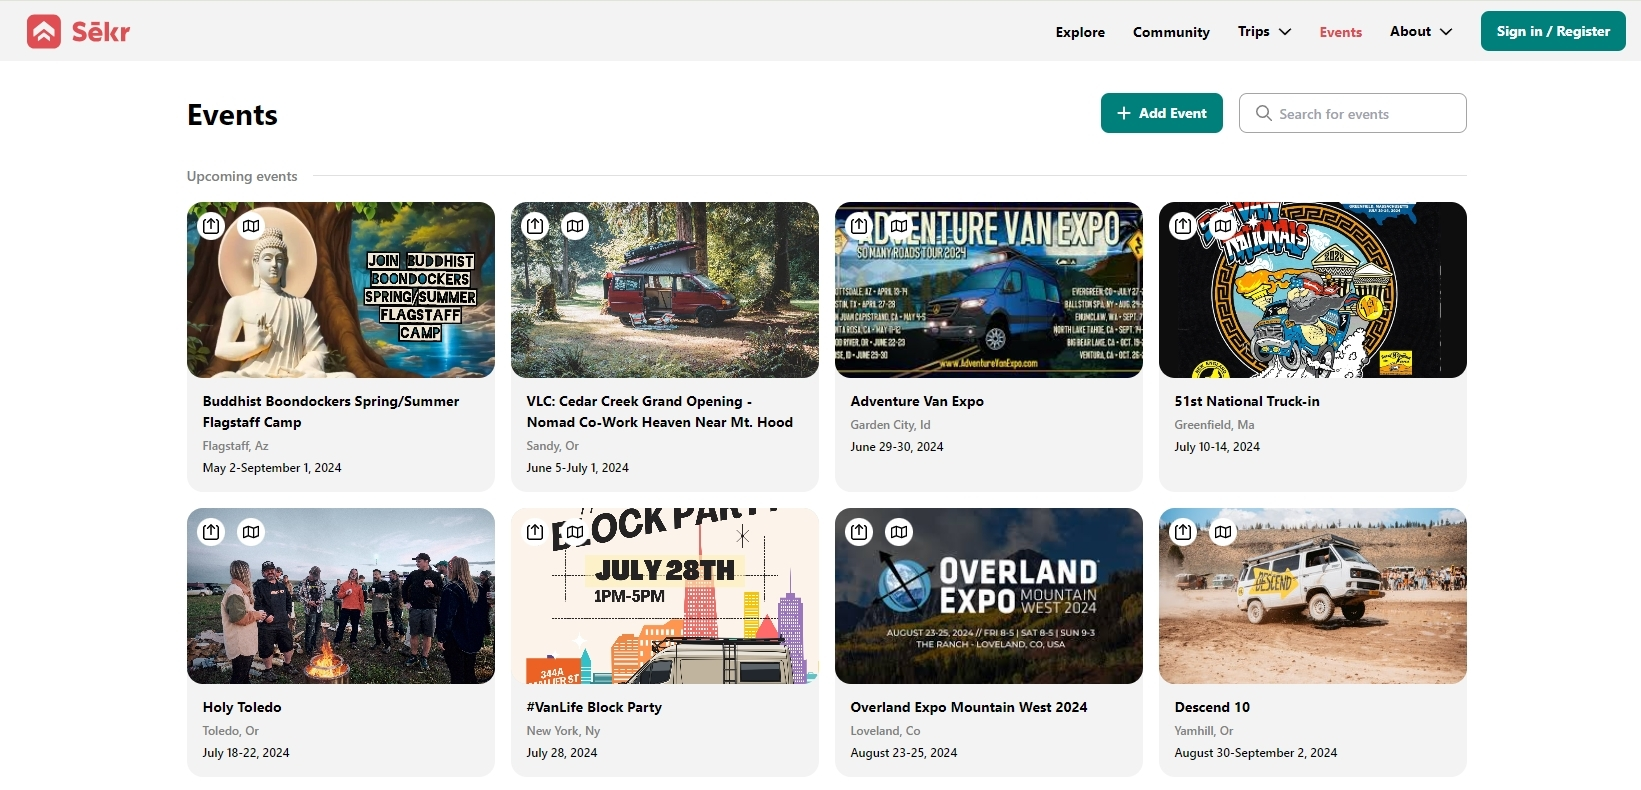Share the Buddhist Boondockers event
Image resolution: width=1641 pixels, height=790 pixels.
(x=211, y=226)
